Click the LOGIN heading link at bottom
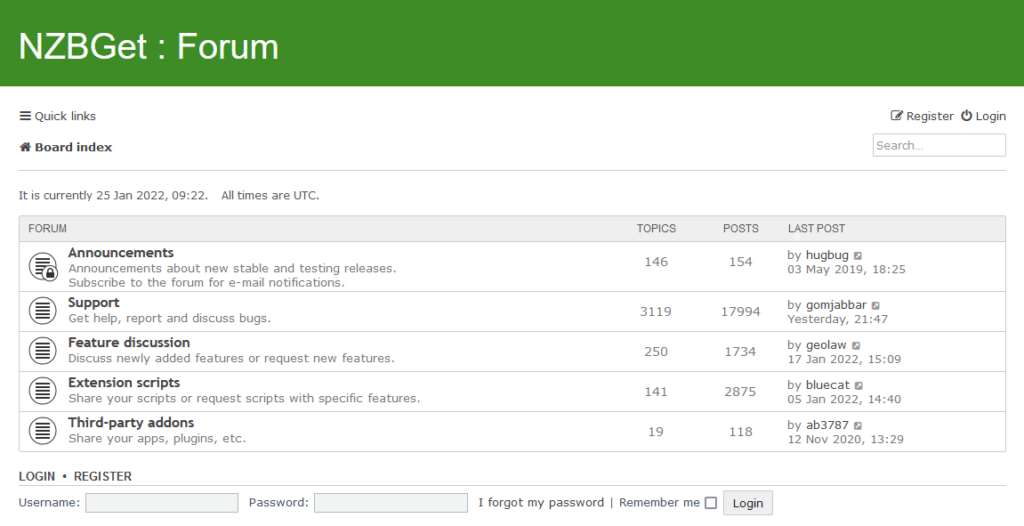Viewport: 1024px width, 526px height. 37,476
